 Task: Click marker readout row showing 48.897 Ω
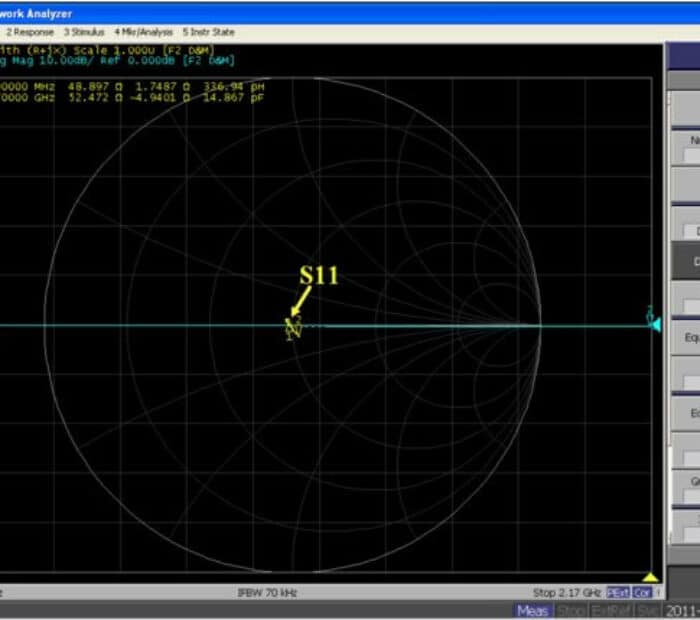coord(132,86)
